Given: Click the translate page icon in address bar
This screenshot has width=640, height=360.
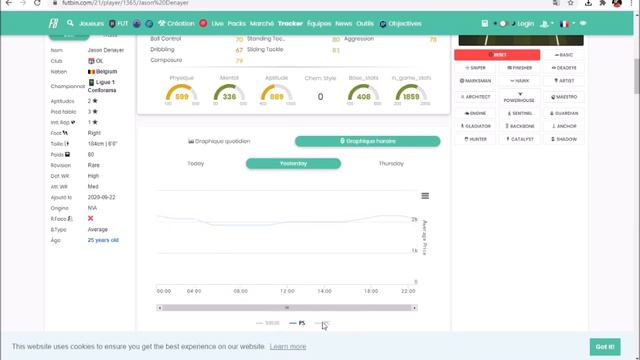Looking at the screenshot, I should click(x=556, y=3).
